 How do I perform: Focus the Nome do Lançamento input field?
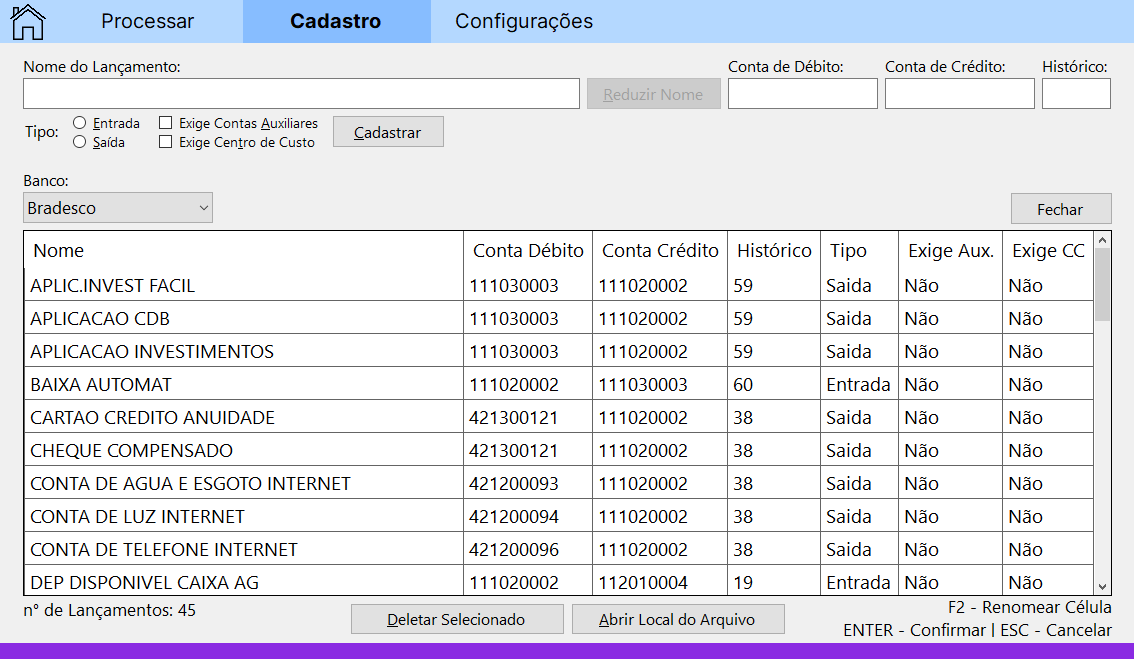[301, 94]
